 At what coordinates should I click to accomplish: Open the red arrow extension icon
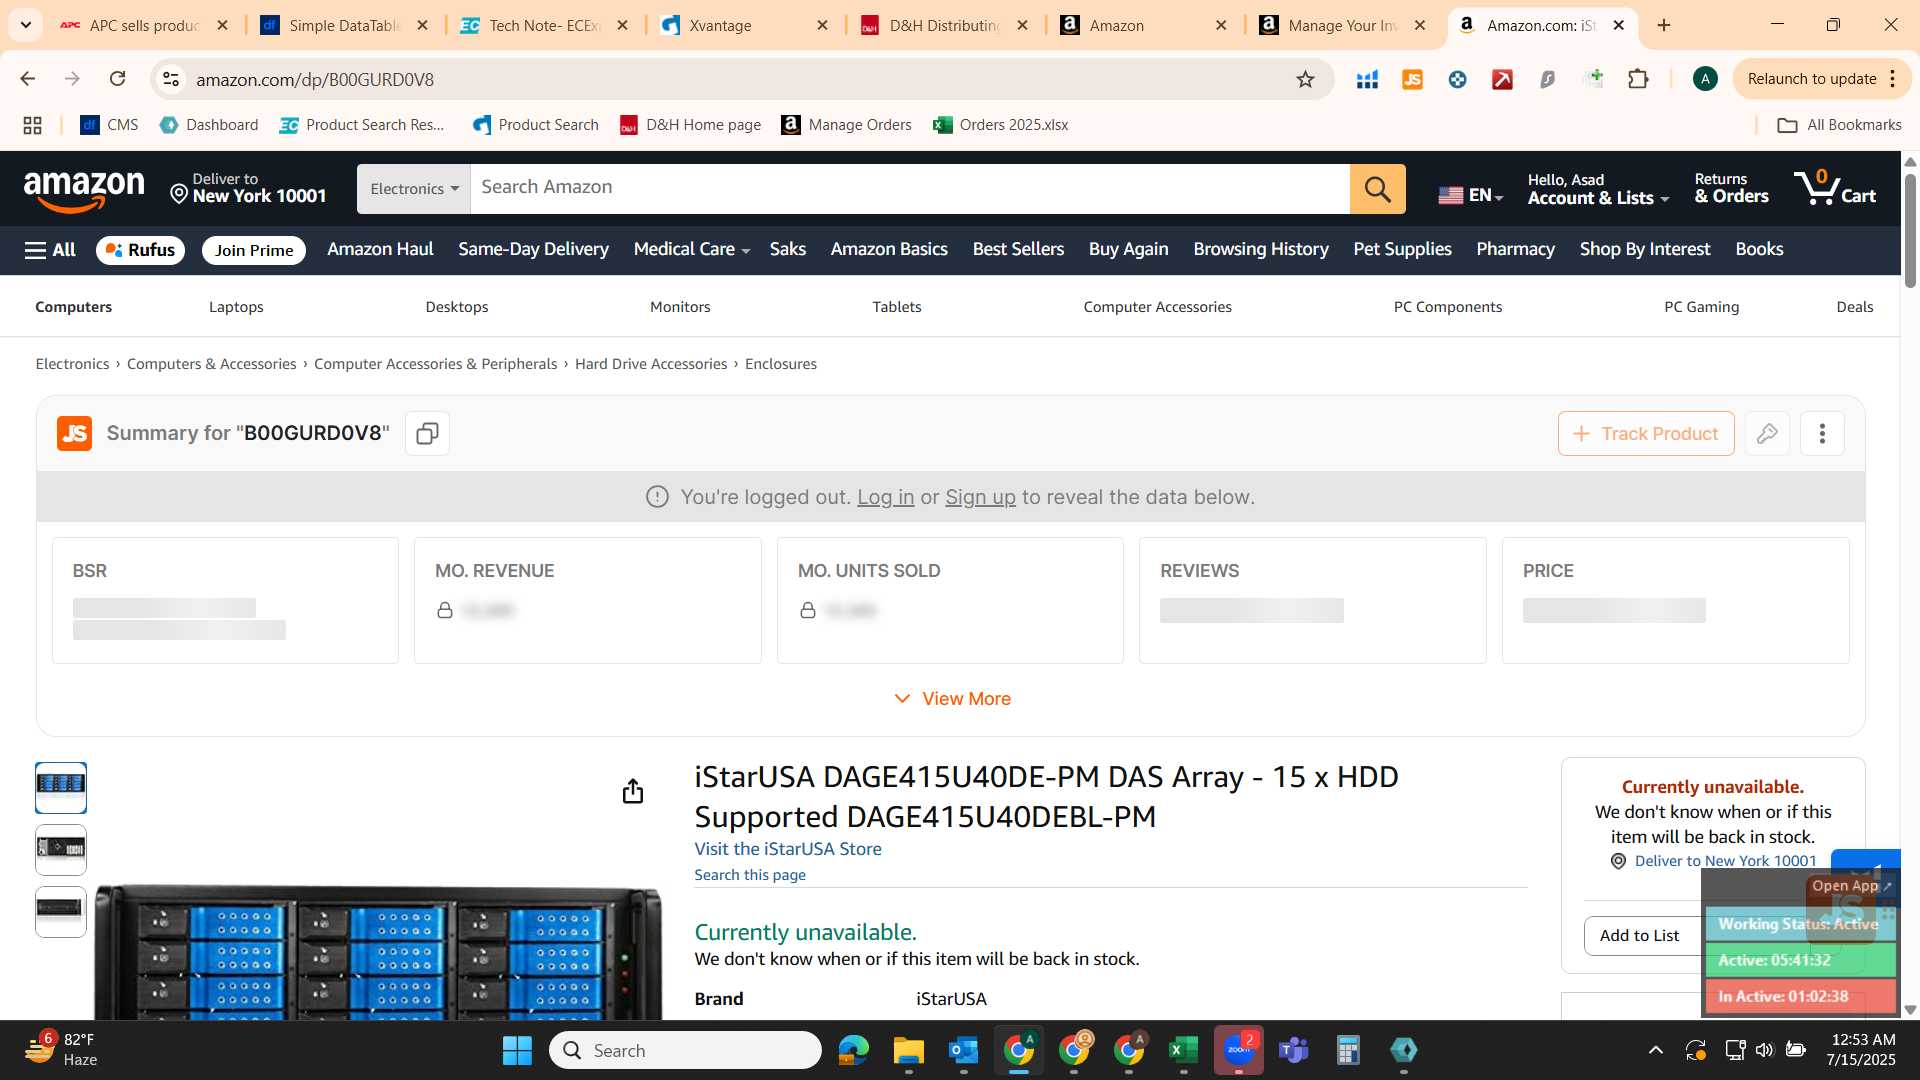(1502, 79)
